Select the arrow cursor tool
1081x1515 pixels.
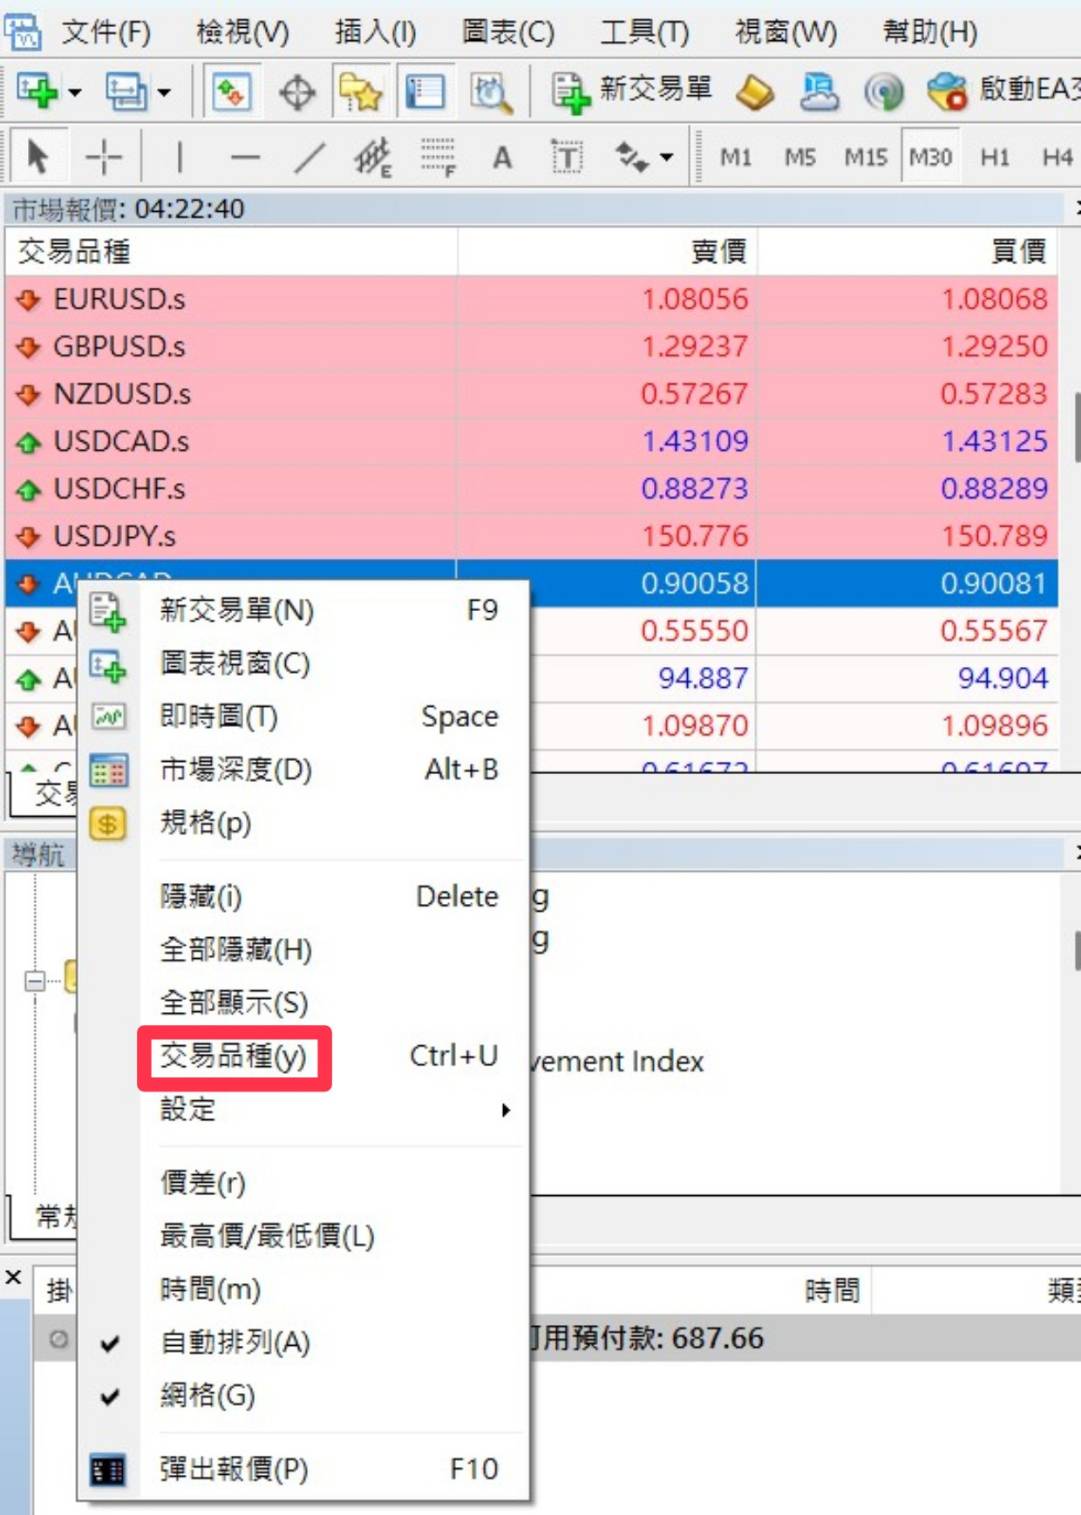coord(38,157)
